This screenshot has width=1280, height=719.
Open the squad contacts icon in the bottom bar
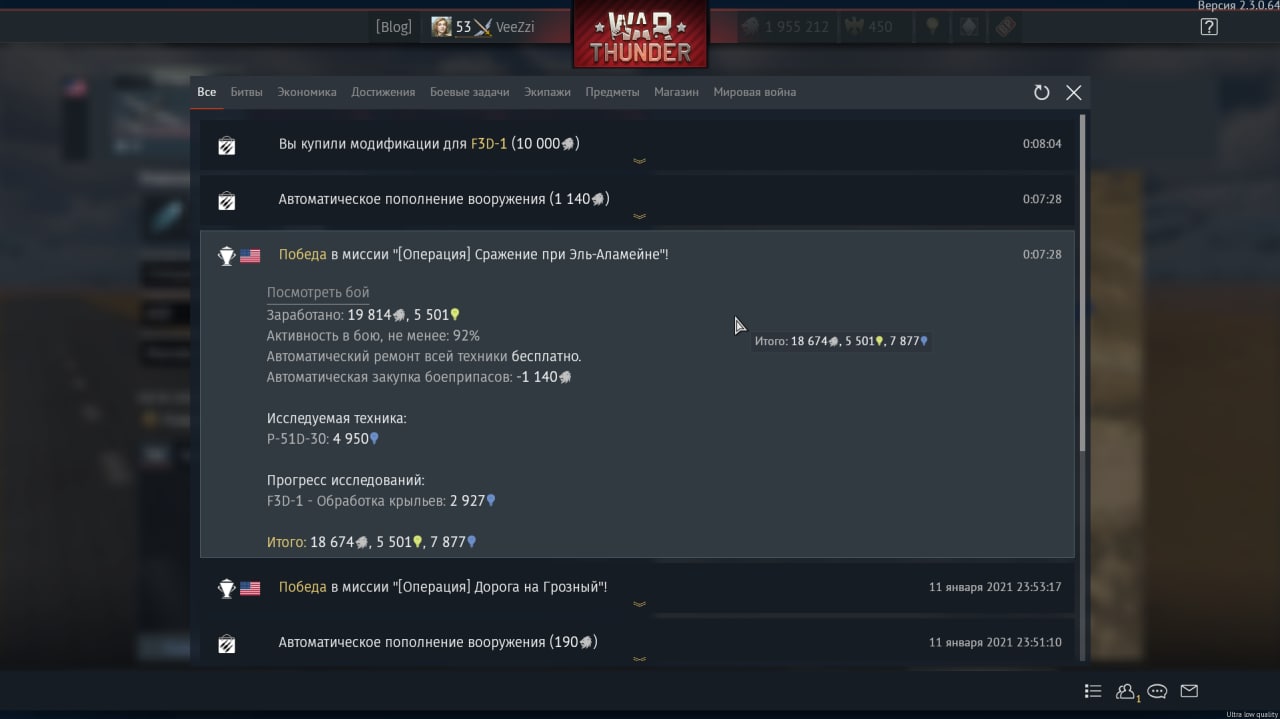click(x=1126, y=691)
